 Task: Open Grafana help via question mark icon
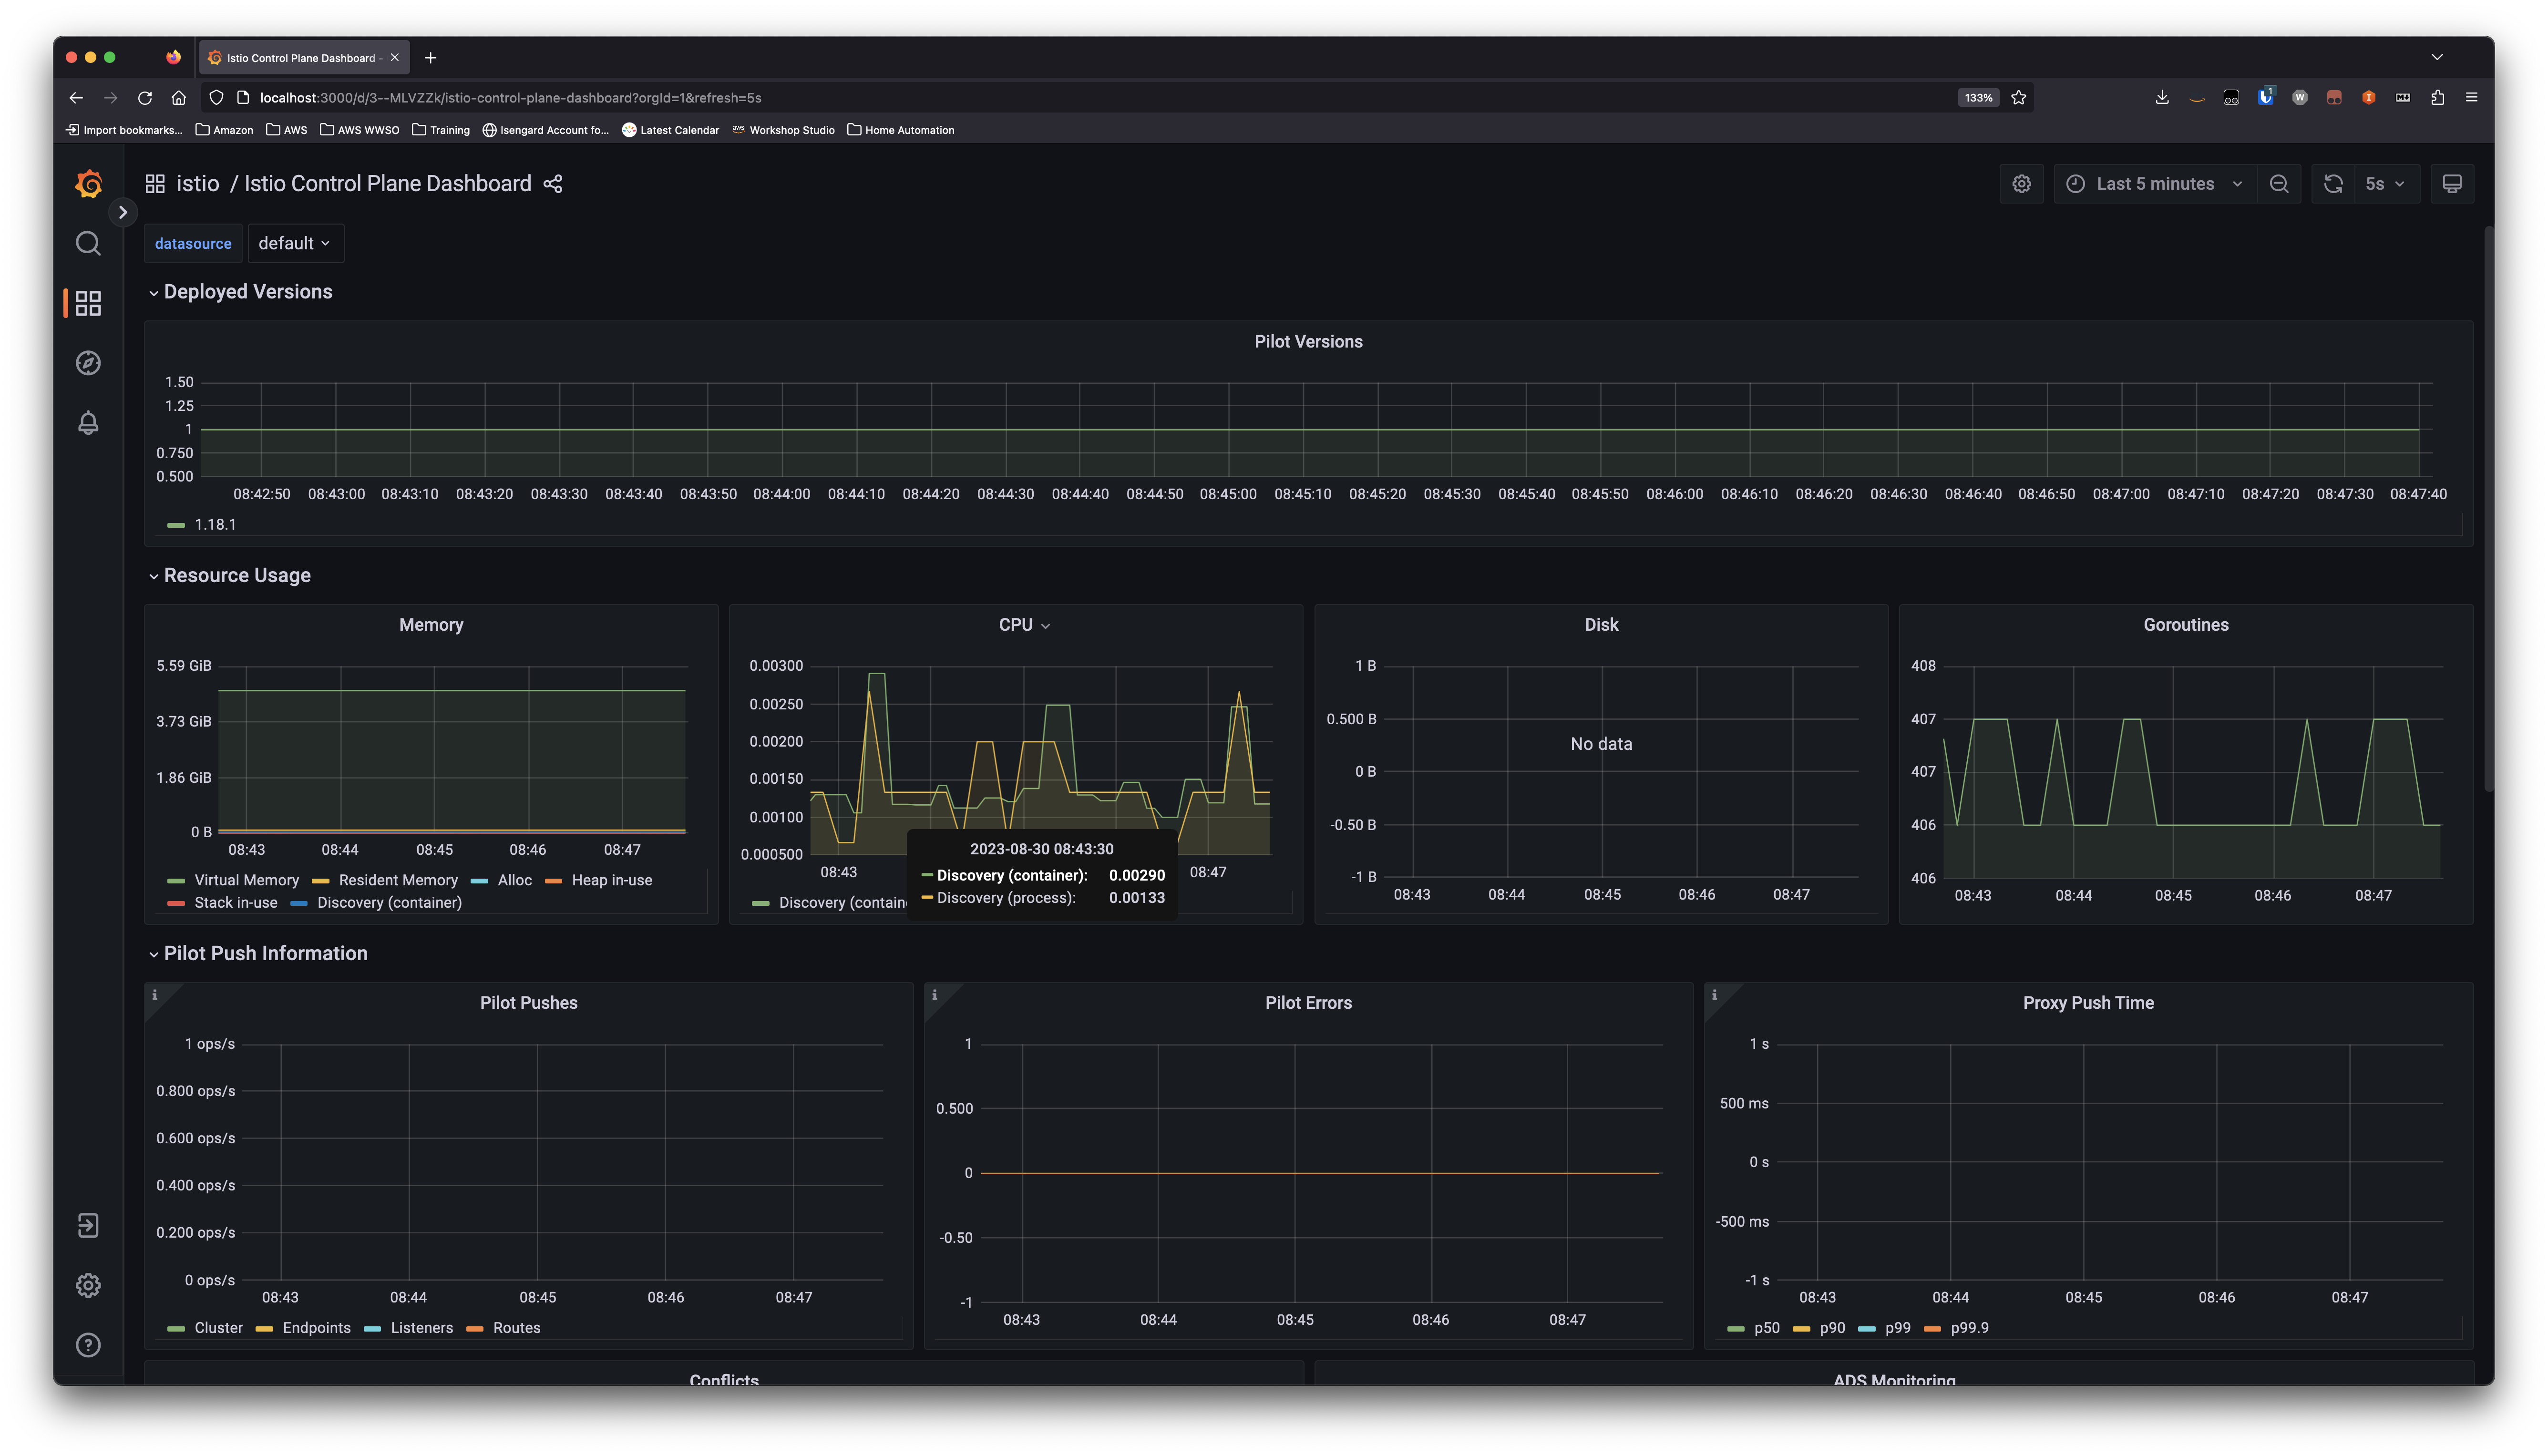[x=88, y=1345]
